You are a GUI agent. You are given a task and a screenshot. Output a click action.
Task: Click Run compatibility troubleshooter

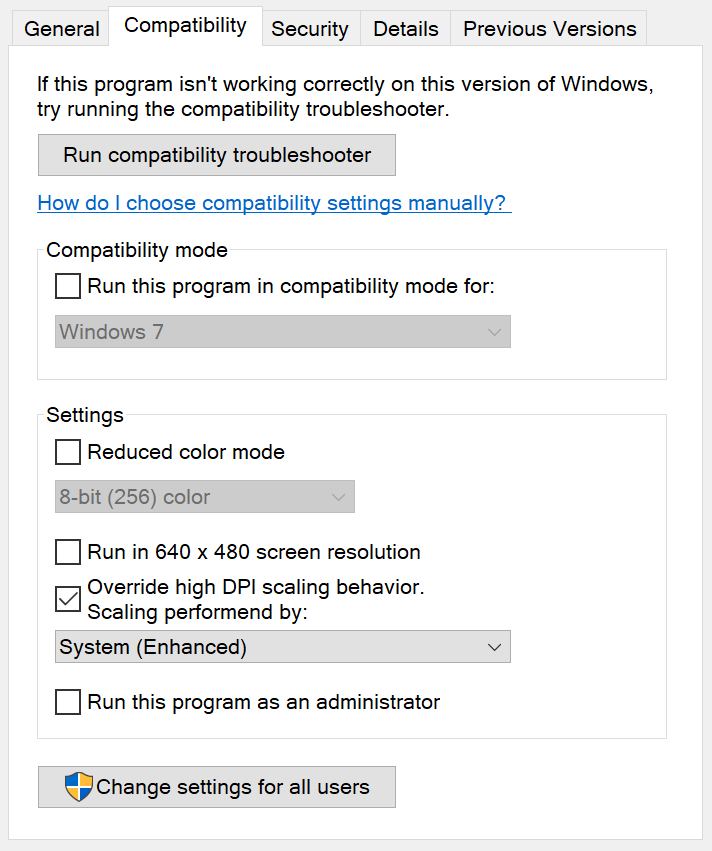point(216,154)
